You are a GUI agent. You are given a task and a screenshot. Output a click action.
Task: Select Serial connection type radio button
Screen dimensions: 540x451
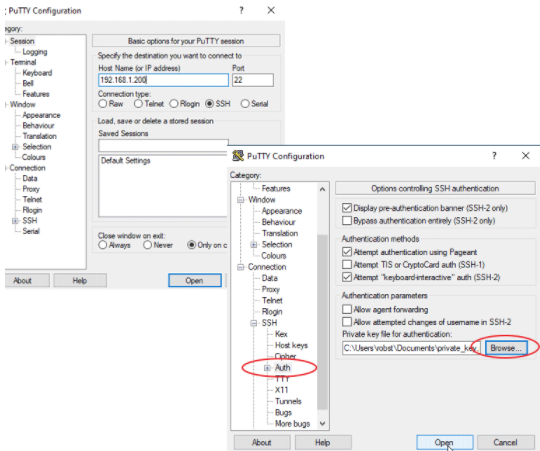(245, 104)
